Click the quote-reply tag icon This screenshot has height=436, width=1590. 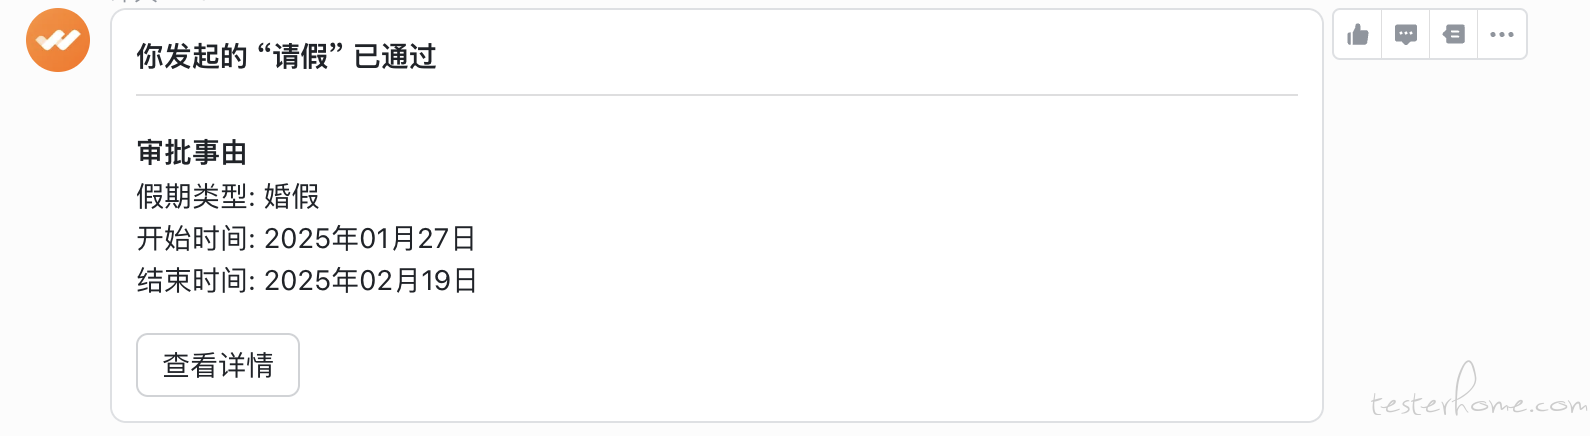(1454, 35)
